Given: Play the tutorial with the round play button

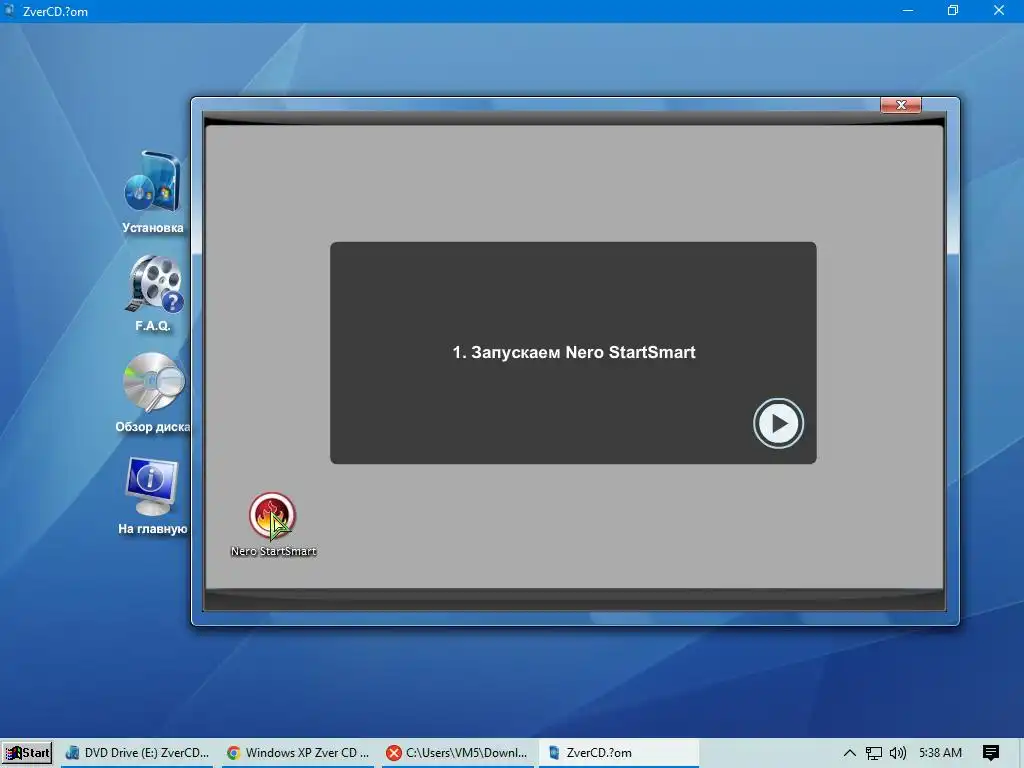Looking at the screenshot, I should [778, 423].
